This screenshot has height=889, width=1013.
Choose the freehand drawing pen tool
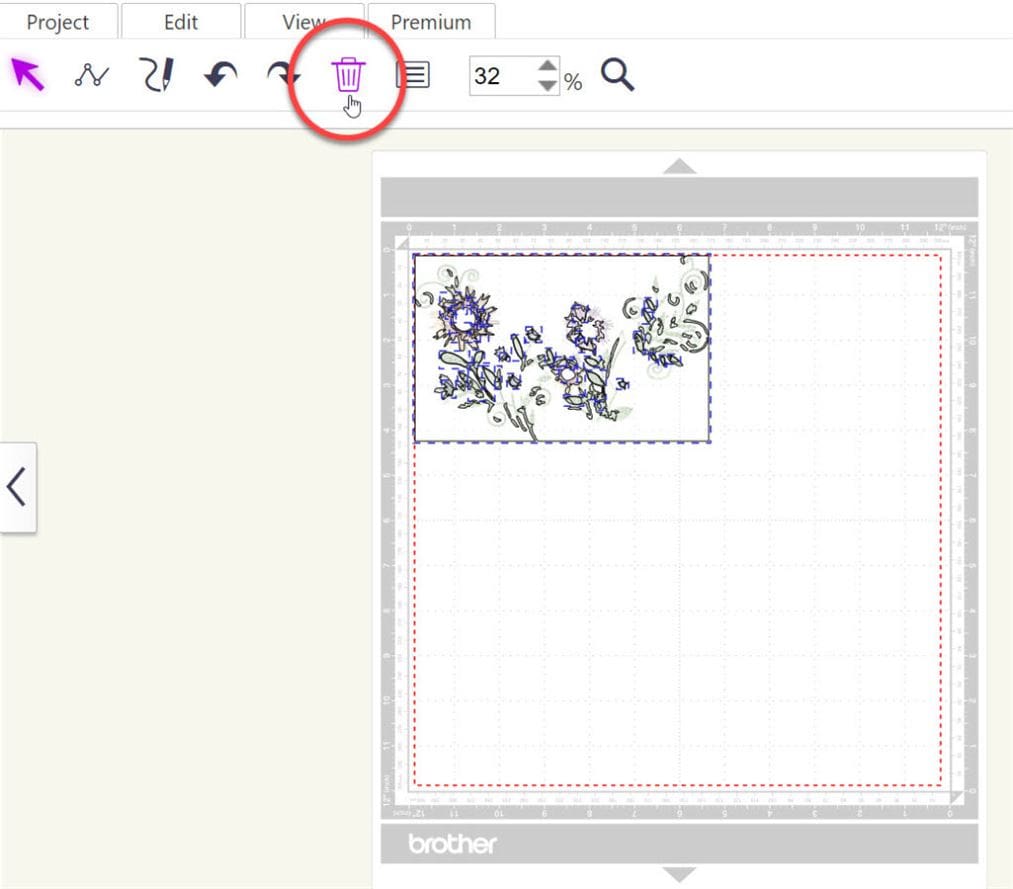(155, 74)
